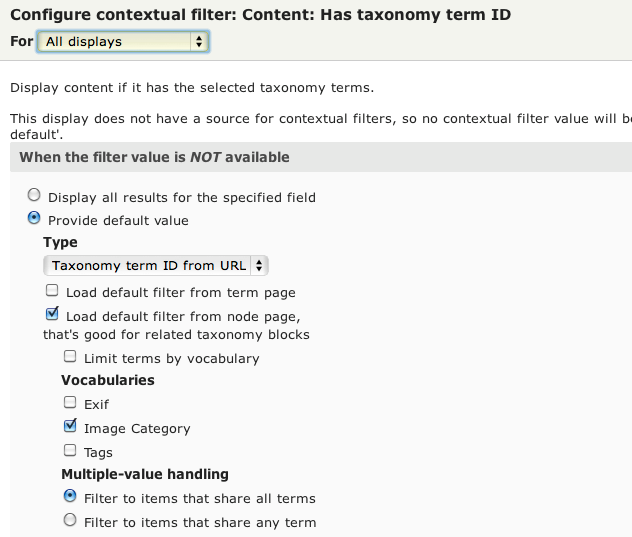Click the "Load default filter from term page" label
This screenshot has width=632, height=537.
(x=180, y=293)
